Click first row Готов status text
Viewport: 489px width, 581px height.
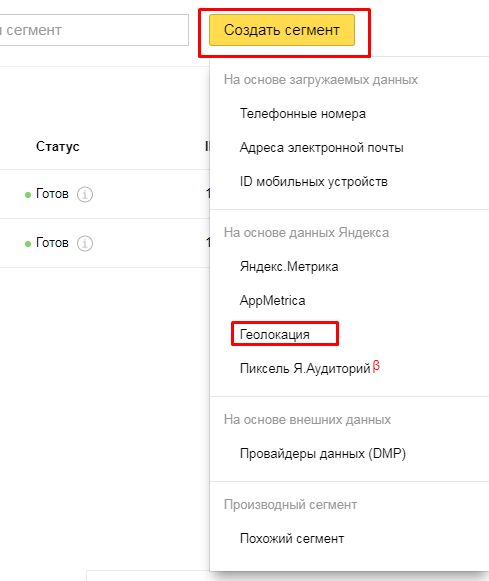(52, 194)
